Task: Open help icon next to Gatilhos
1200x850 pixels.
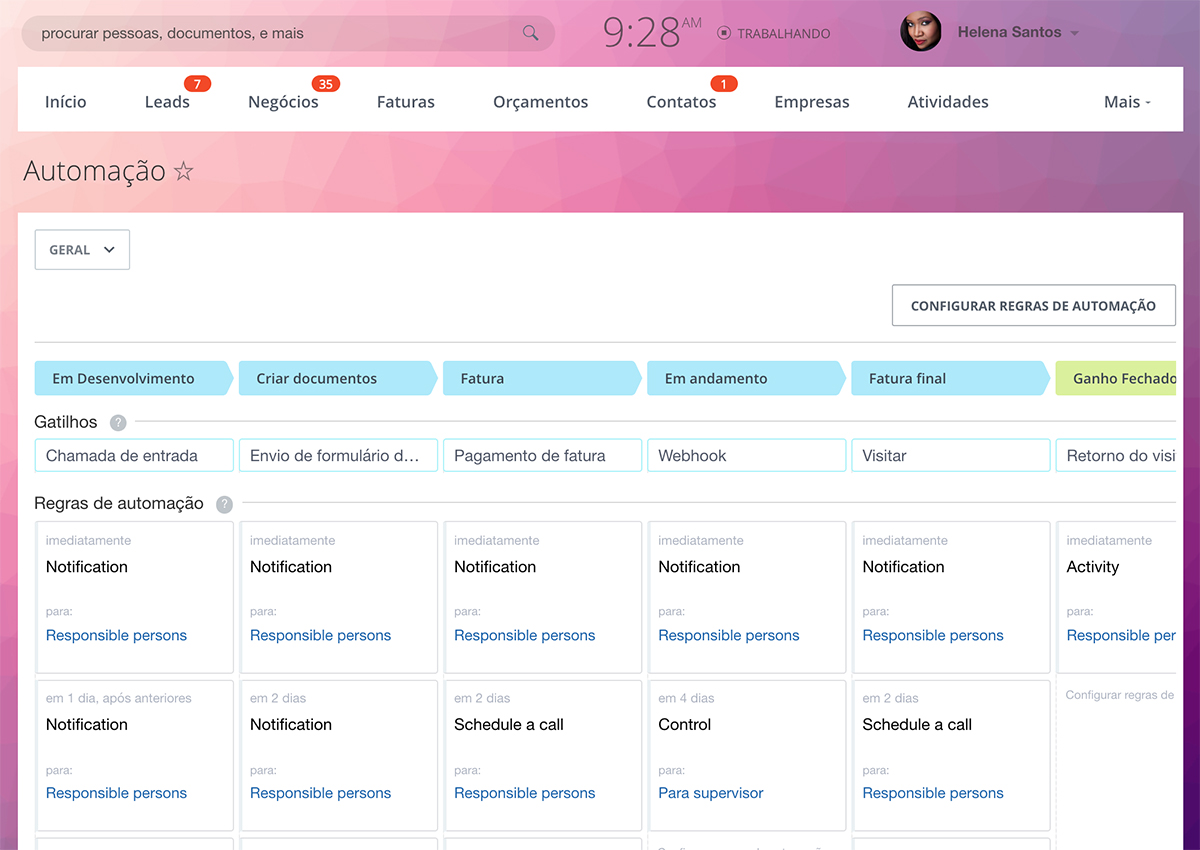Action: (x=118, y=423)
